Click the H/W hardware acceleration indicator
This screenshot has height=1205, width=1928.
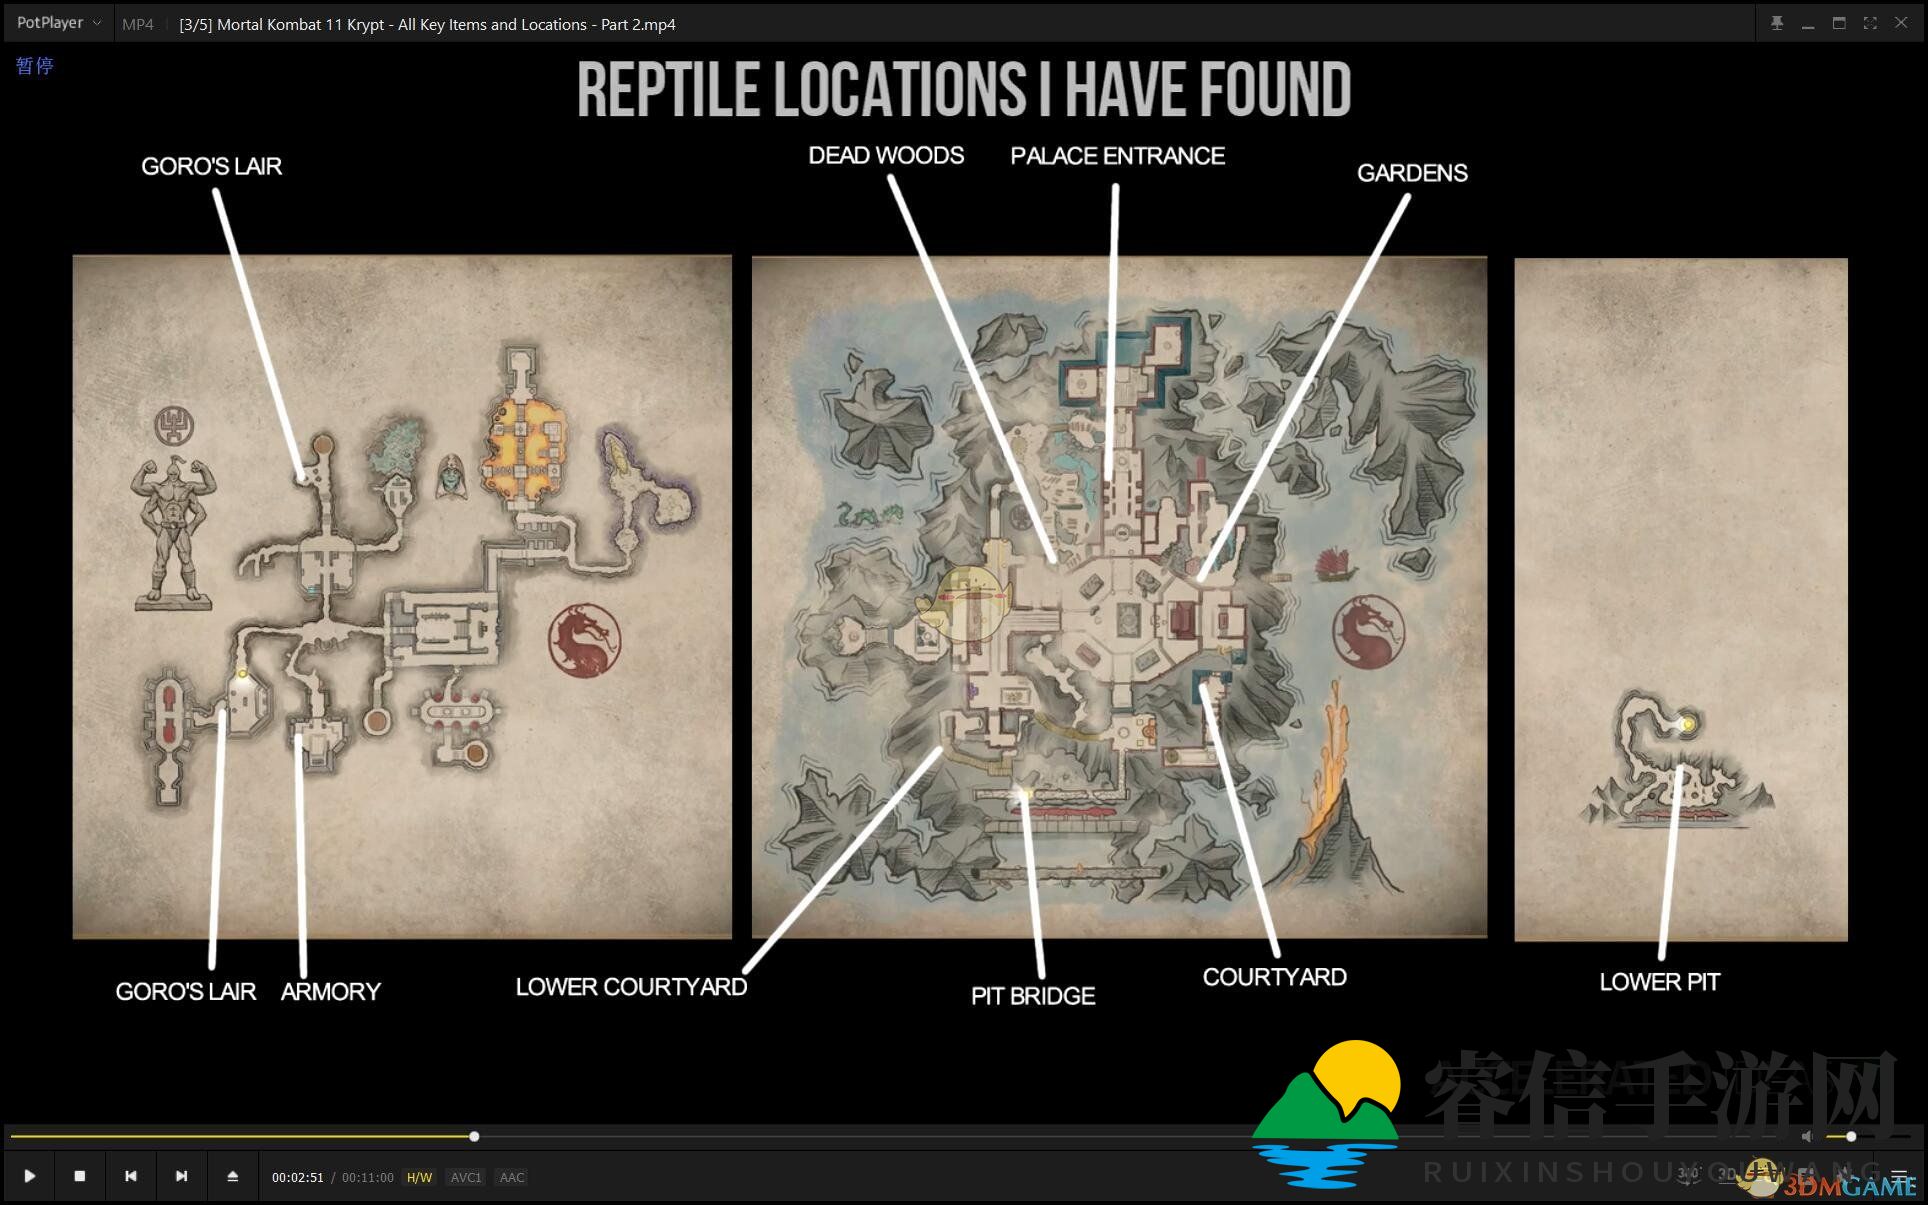click(419, 1177)
